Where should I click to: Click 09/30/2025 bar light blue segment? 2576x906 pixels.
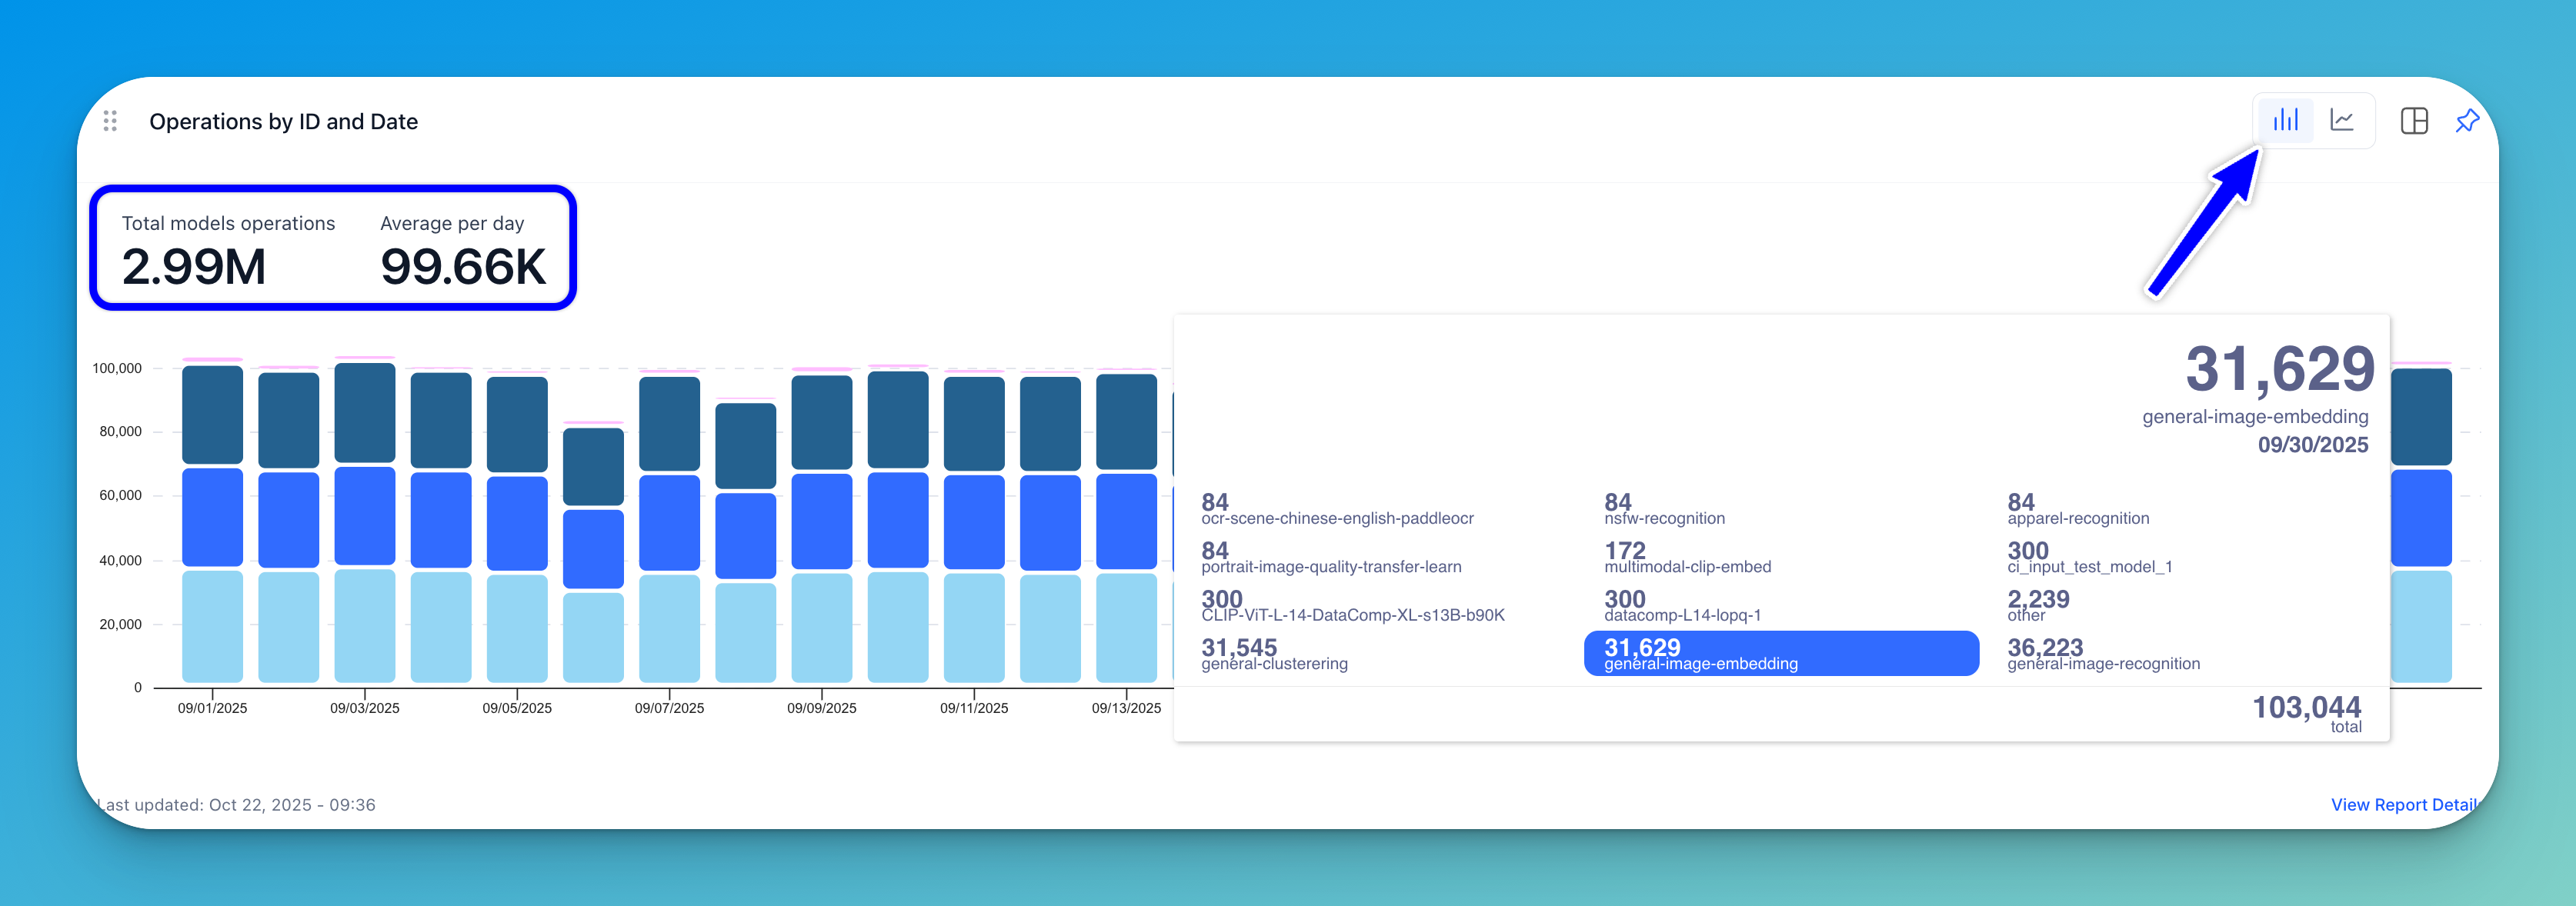2421,627
